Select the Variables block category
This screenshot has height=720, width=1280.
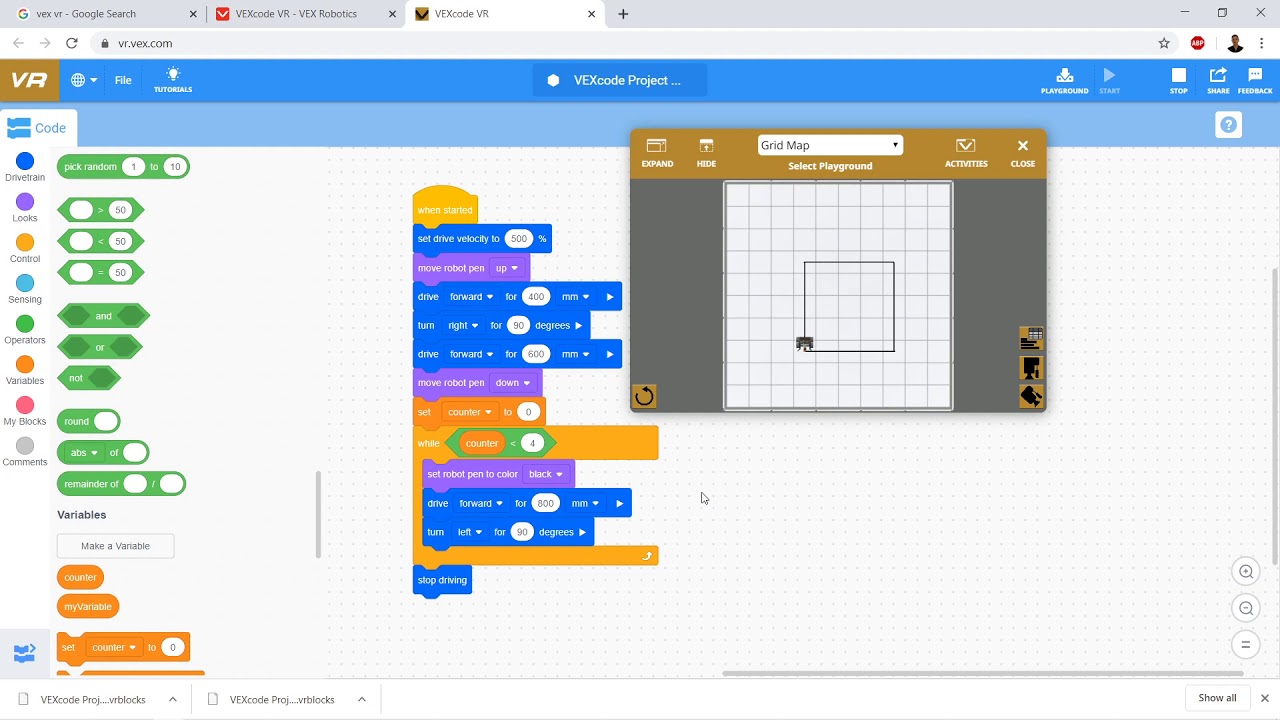25,372
